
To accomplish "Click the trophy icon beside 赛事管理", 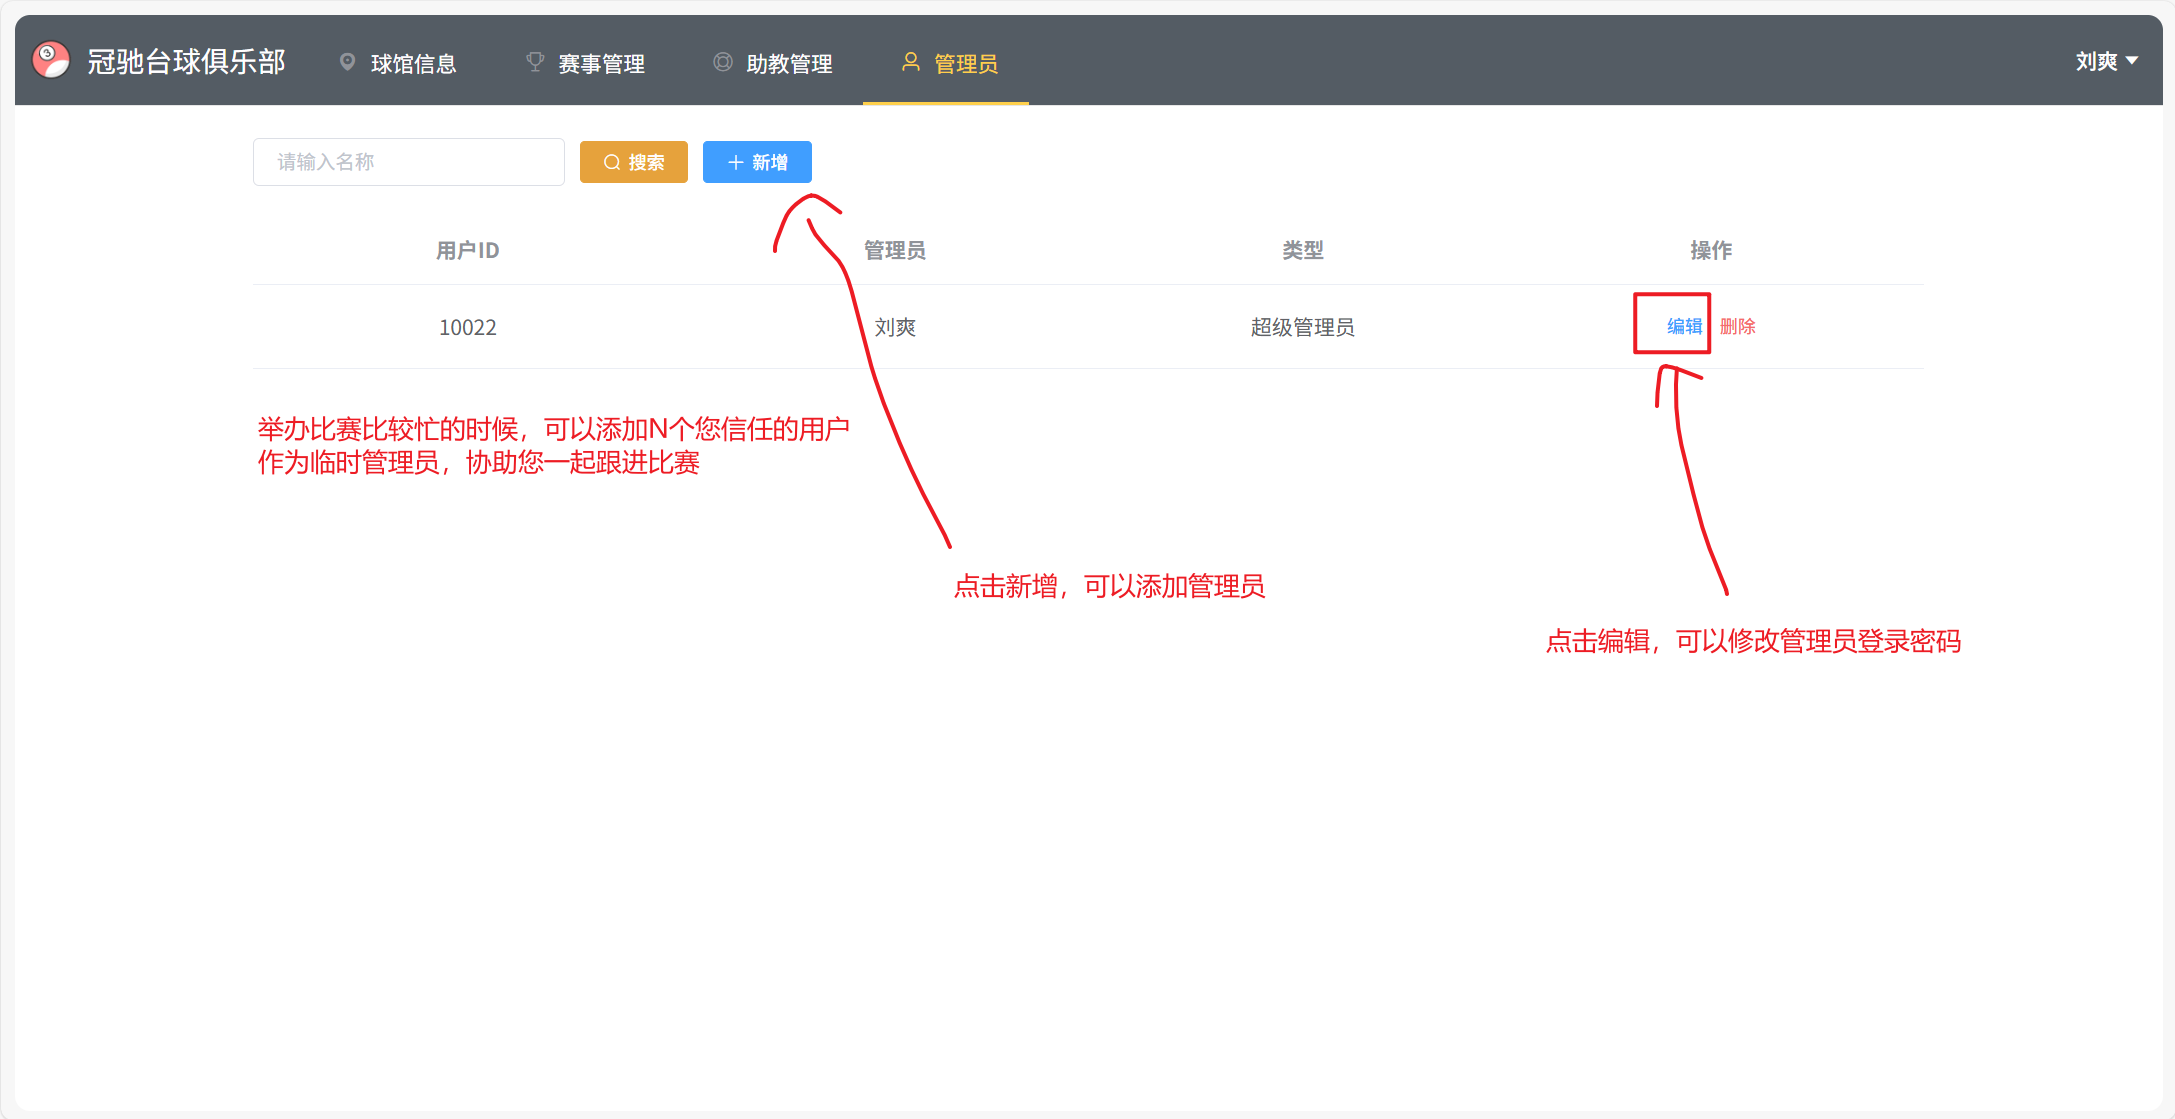I will coord(535,62).
